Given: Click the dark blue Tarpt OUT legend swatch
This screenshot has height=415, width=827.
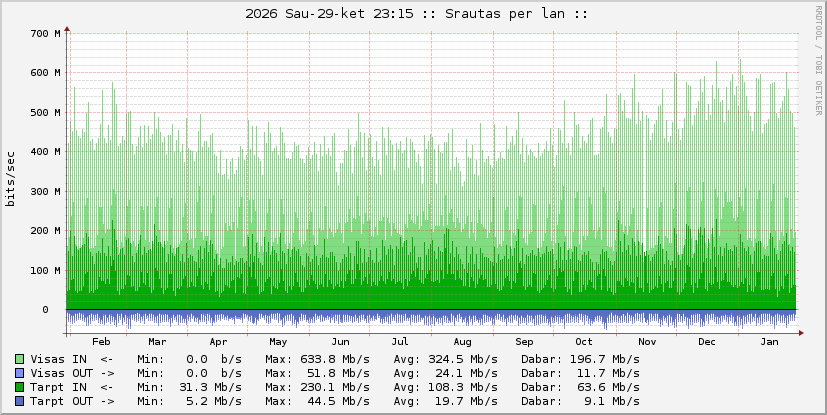Looking at the screenshot, I should point(20,401).
